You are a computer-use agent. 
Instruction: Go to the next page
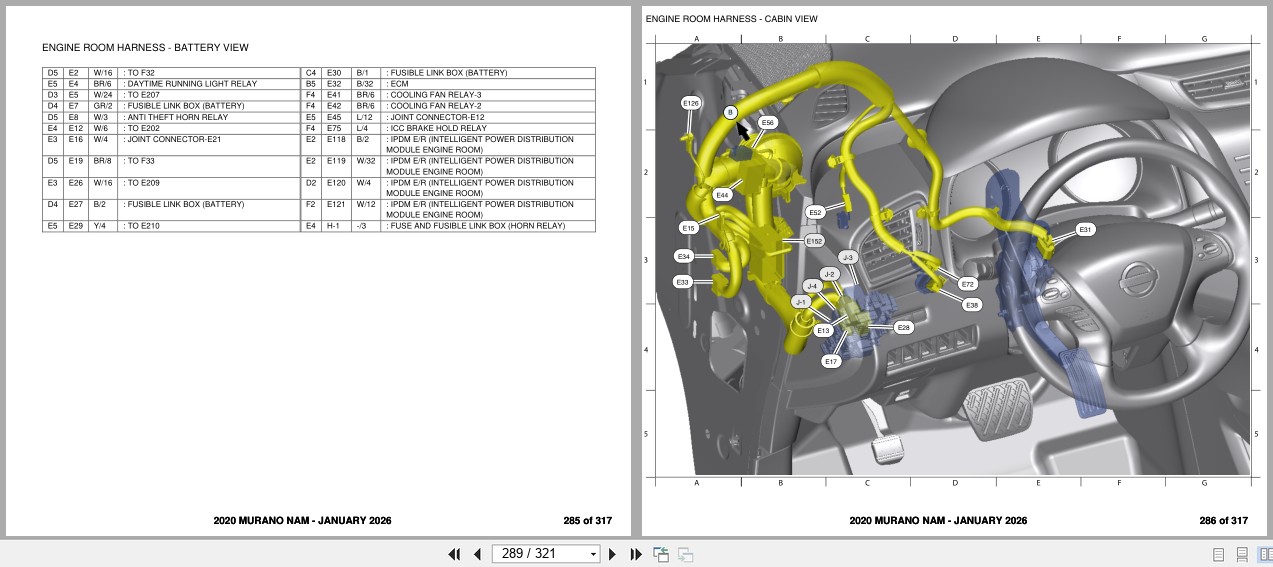coord(613,554)
